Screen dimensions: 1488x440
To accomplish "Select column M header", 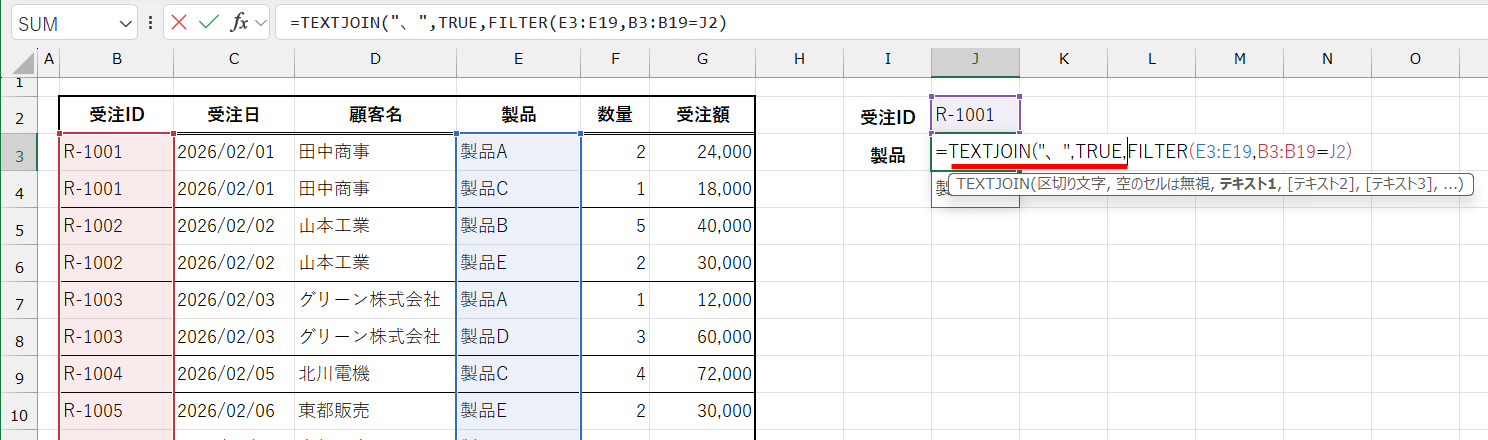I will (1240, 59).
